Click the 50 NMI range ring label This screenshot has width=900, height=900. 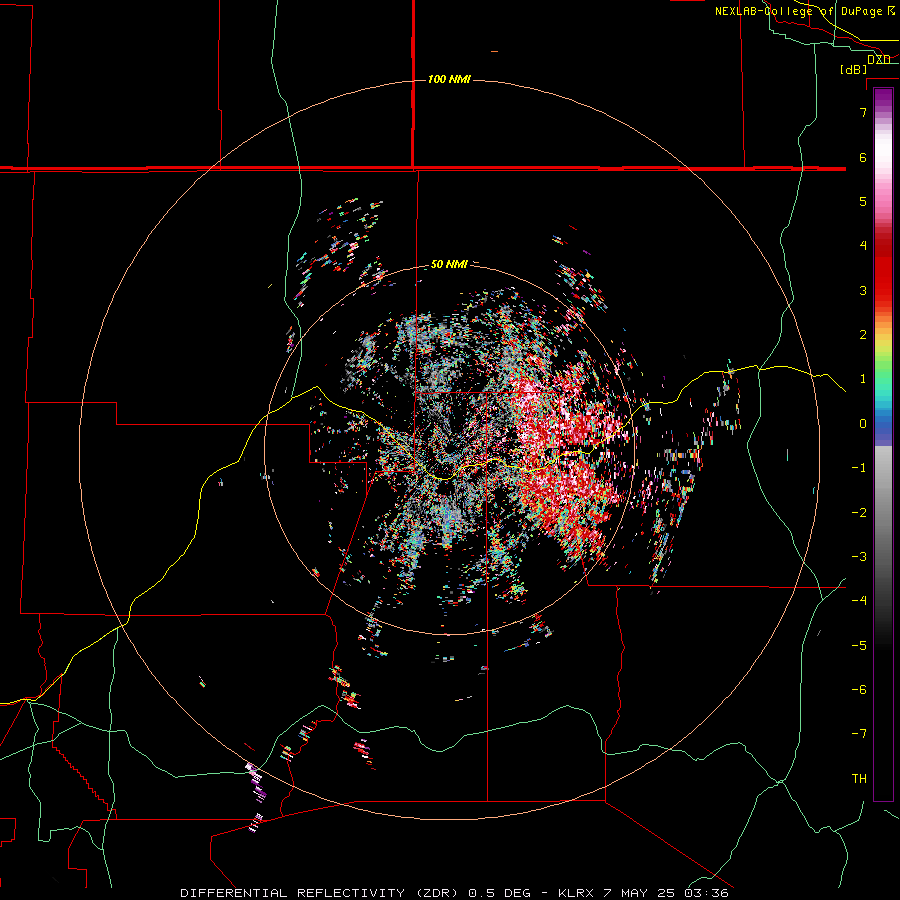click(x=449, y=264)
